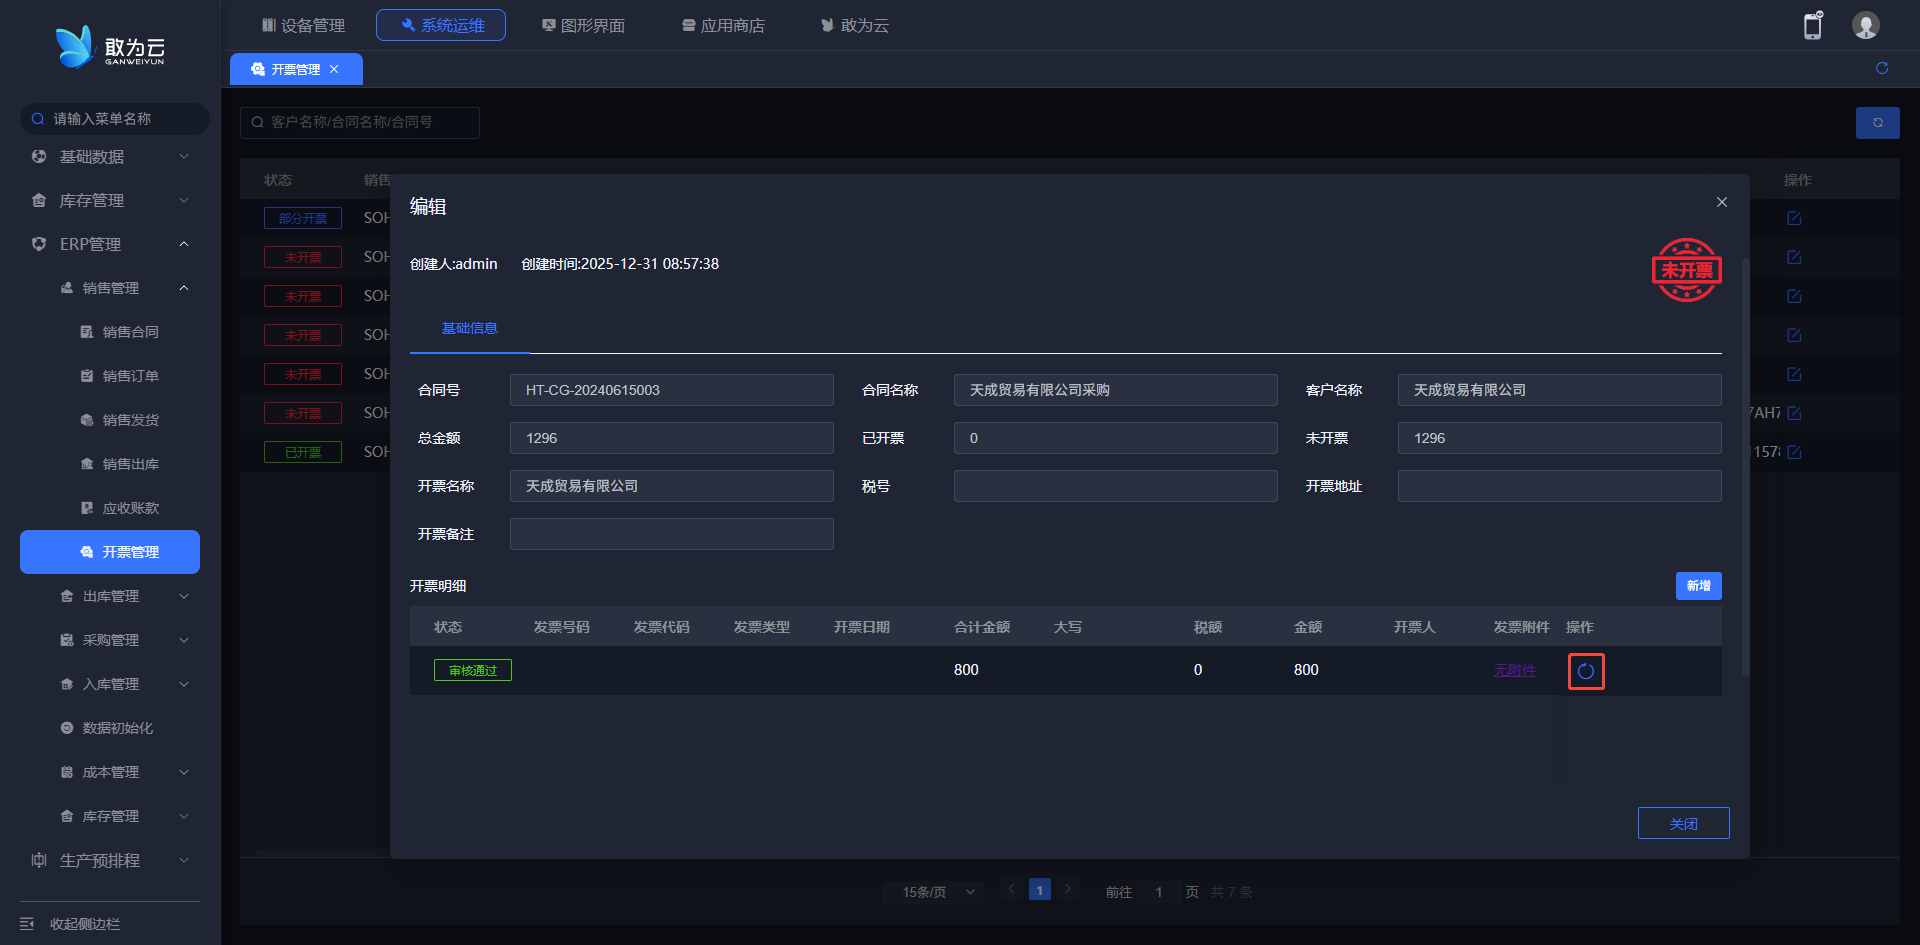Select the 基础信息 tab

[x=469, y=328]
